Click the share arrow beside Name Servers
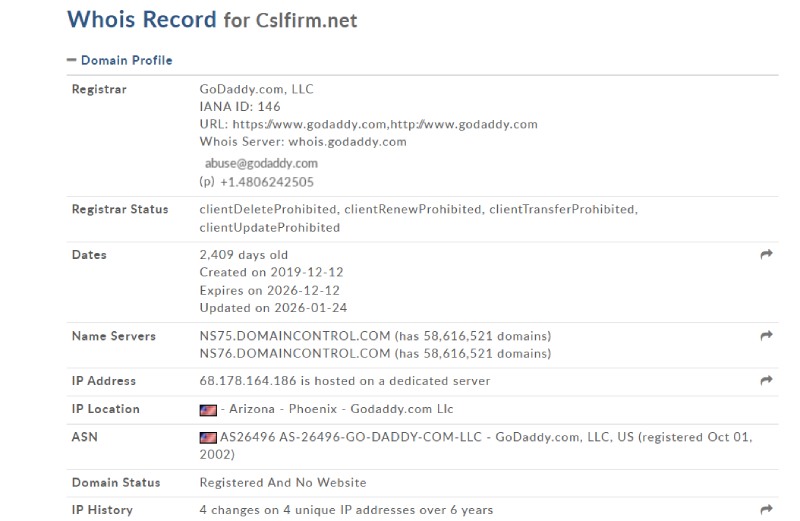 click(766, 335)
